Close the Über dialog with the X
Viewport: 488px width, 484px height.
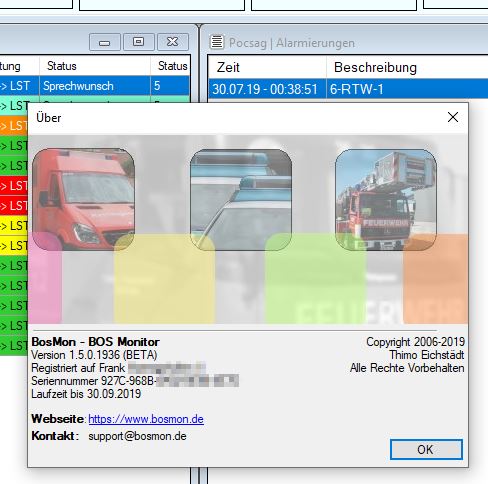pos(453,117)
